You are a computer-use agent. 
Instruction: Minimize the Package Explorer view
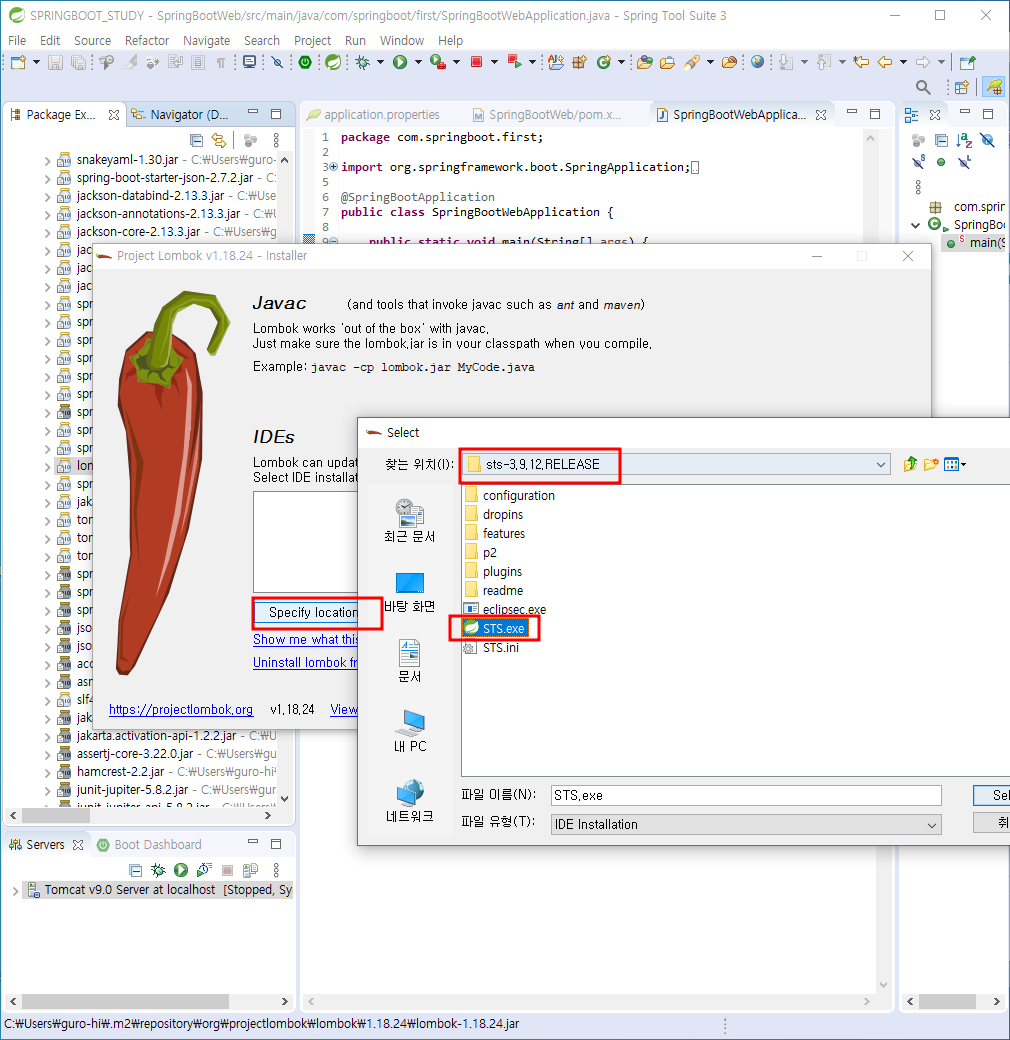(x=253, y=113)
